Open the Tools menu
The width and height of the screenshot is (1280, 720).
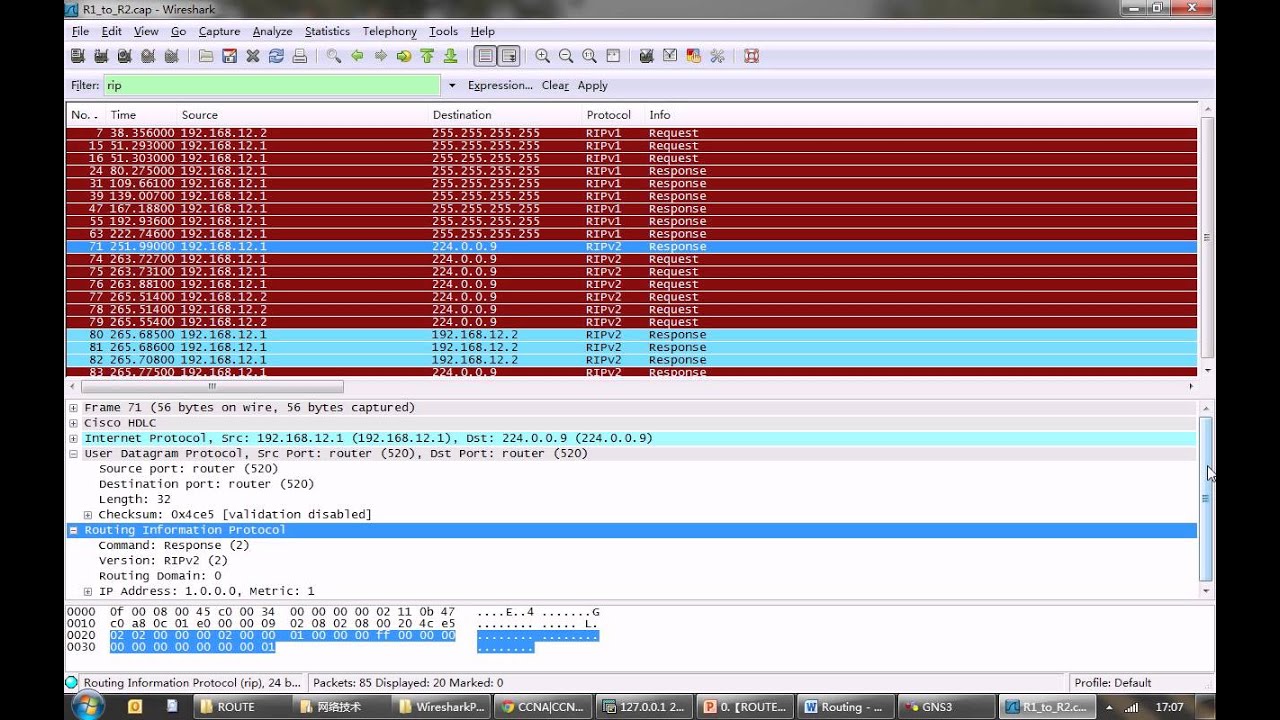(443, 31)
